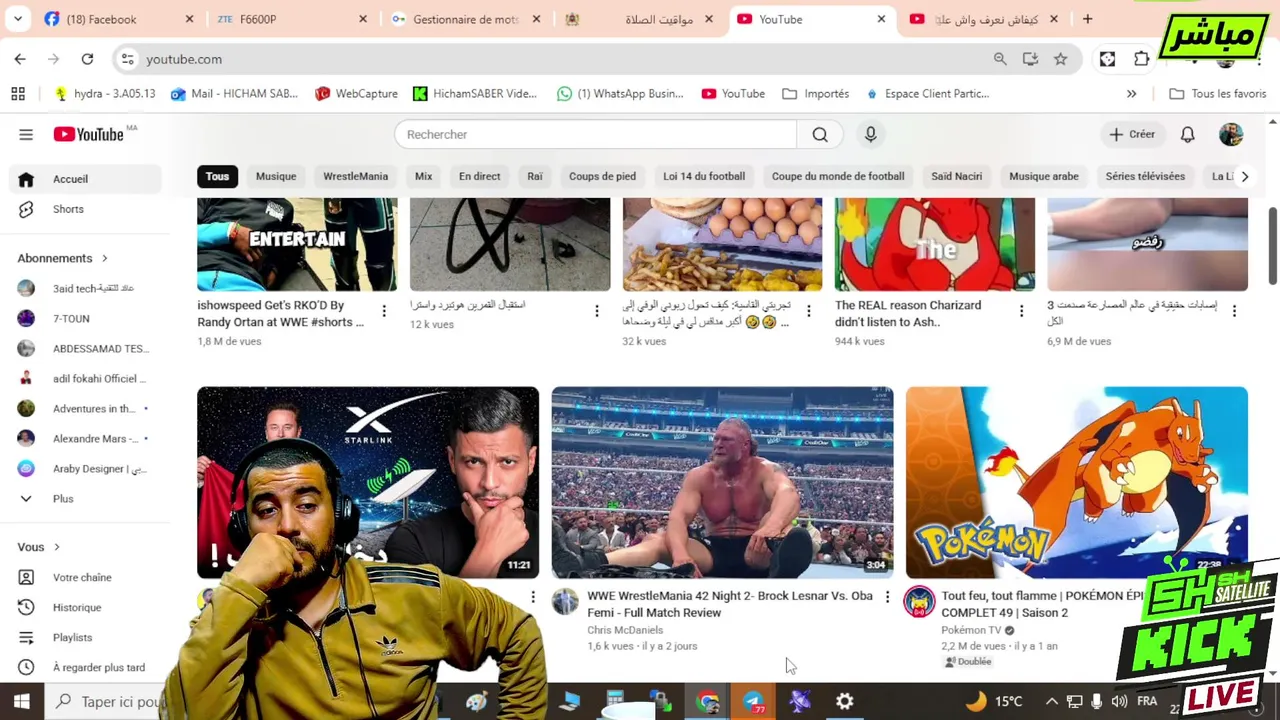The height and width of the screenshot is (720, 1280).
Task: Select the Saïd Naciri chip
Action: [x=956, y=176]
